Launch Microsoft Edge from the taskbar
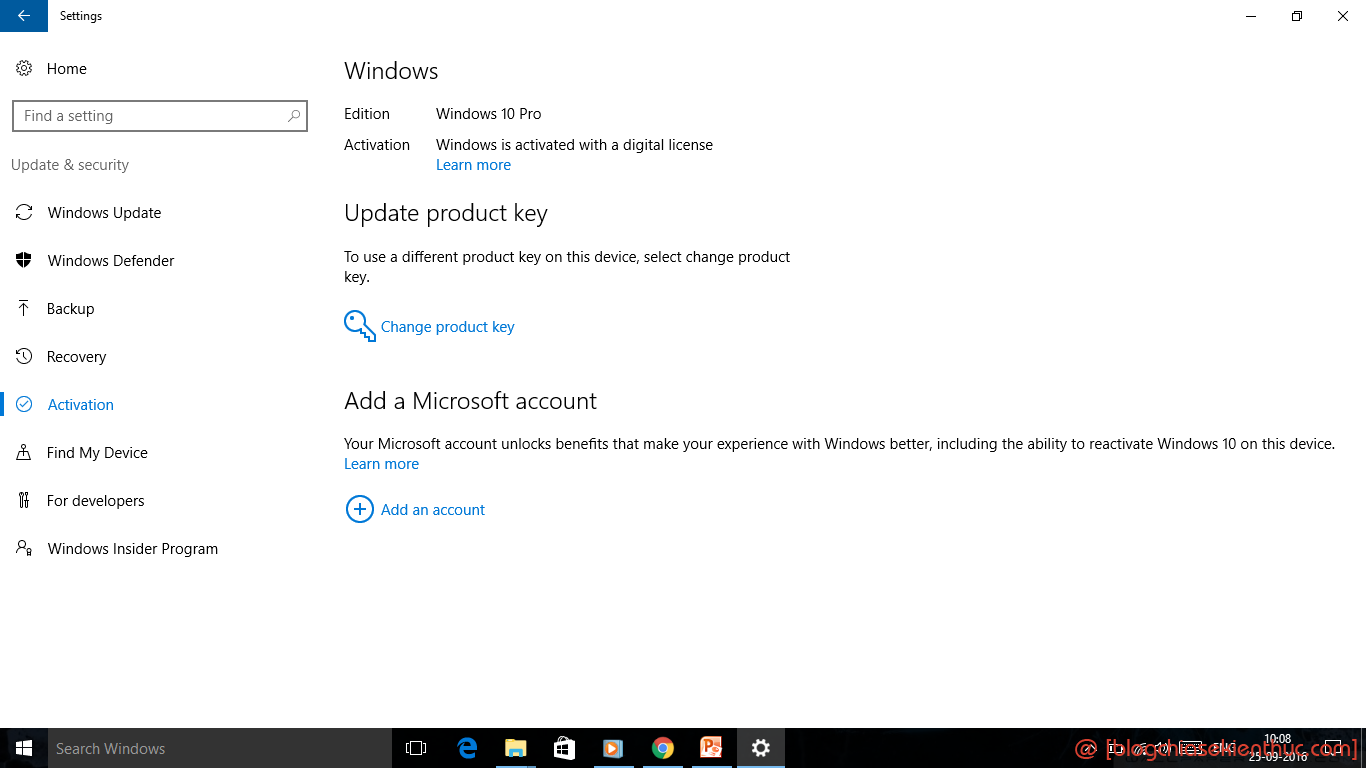Image resolution: width=1366 pixels, height=768 pixels. click(467, 748)
